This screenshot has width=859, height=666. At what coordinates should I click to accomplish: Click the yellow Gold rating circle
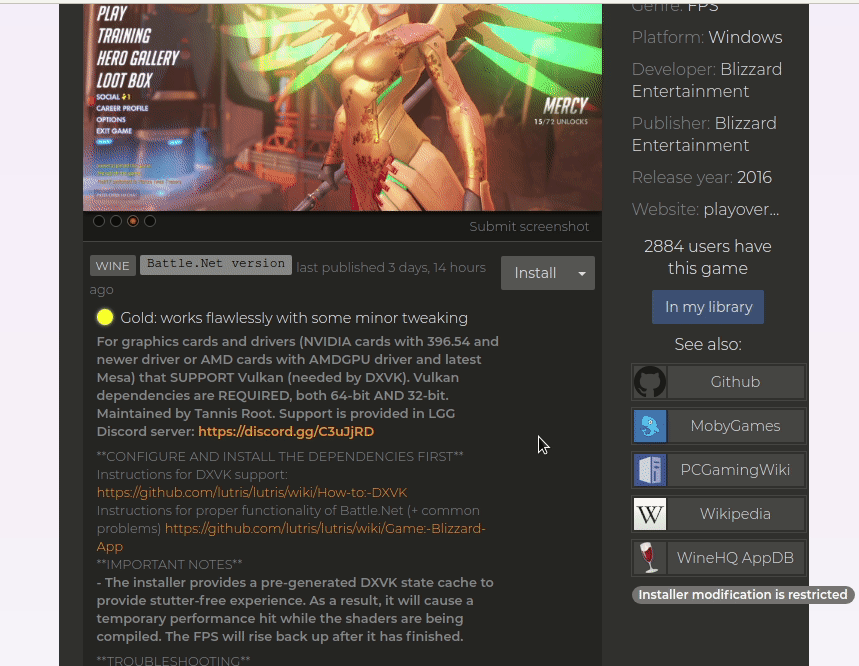tap(105, 317)
